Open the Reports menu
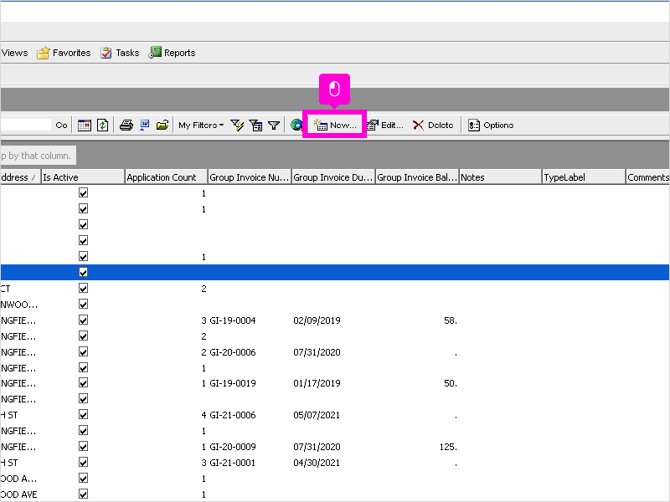 pyautogui.click(x=172, y=53)
